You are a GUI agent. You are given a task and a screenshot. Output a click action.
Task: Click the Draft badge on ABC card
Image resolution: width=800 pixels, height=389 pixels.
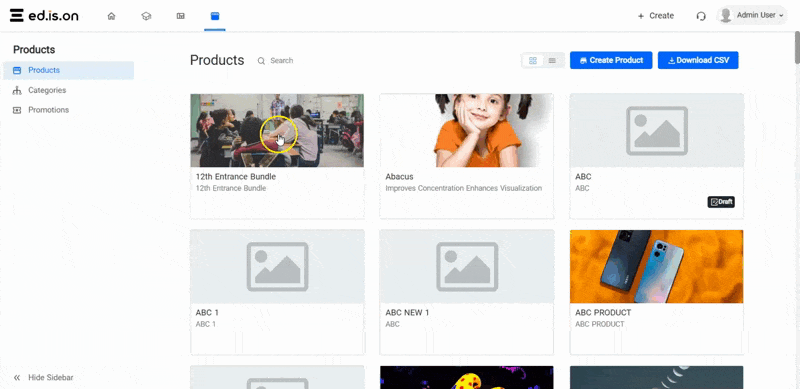coord(721,202)
